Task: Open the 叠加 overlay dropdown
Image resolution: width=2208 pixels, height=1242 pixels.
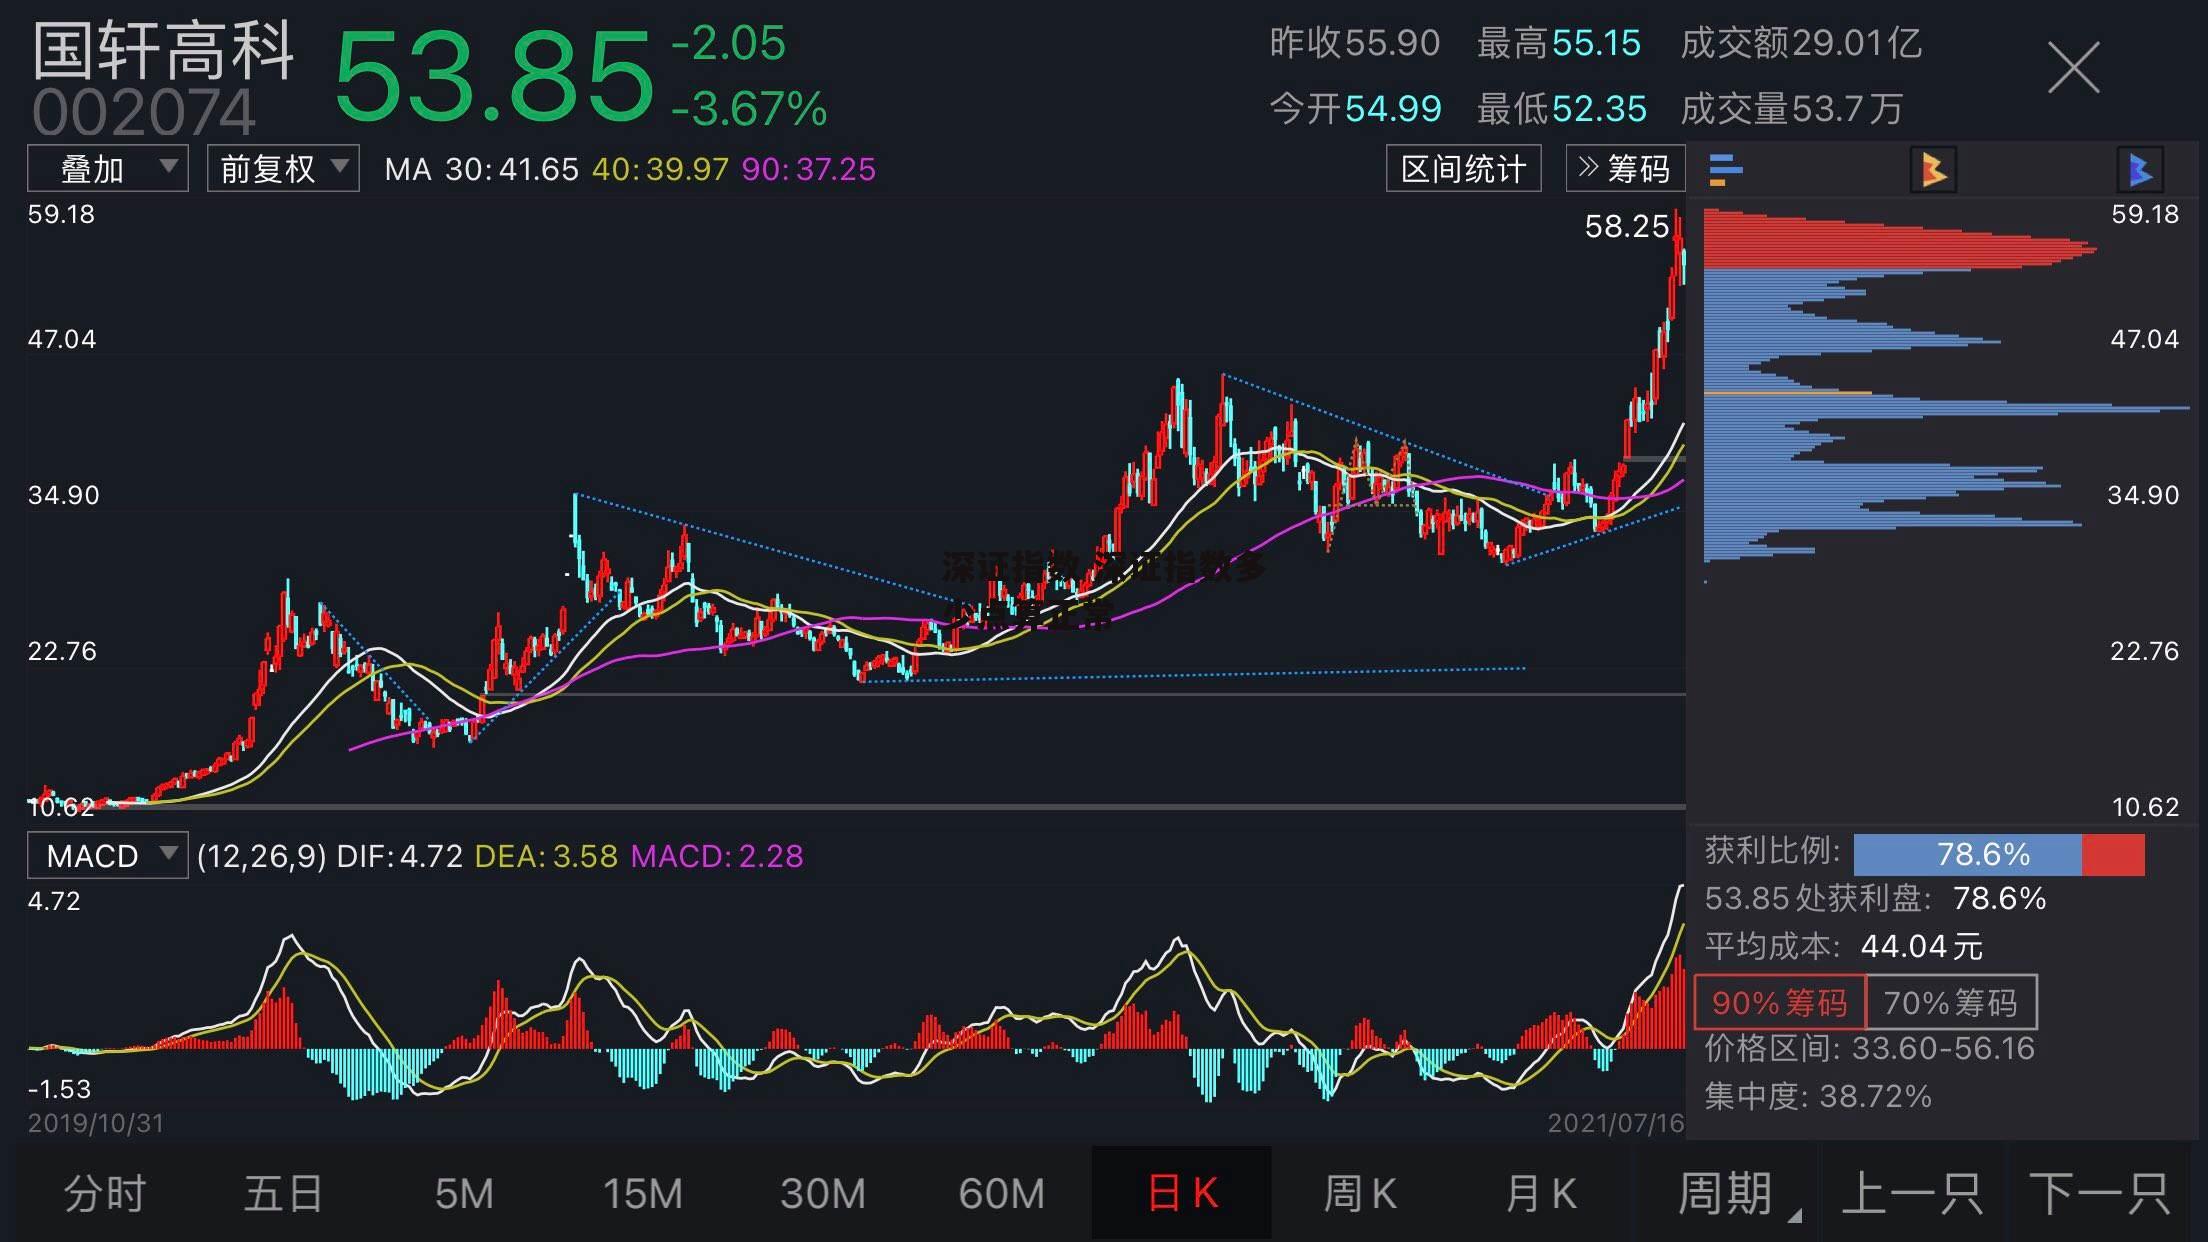Action: [108, 168]
